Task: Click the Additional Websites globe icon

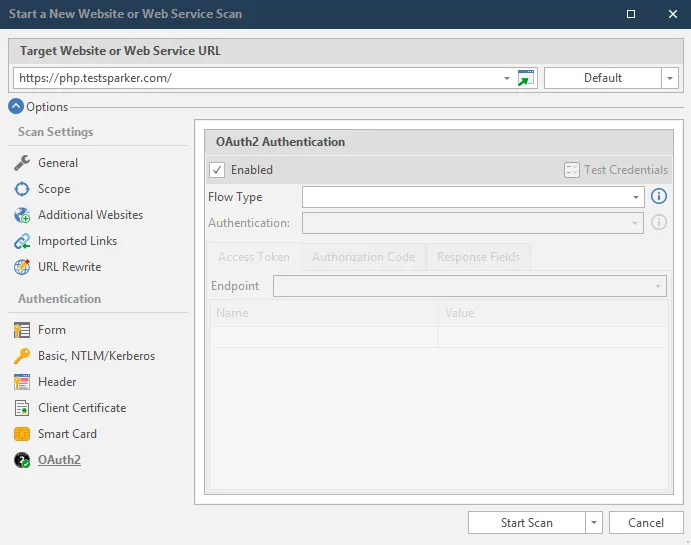Action: 22,215
